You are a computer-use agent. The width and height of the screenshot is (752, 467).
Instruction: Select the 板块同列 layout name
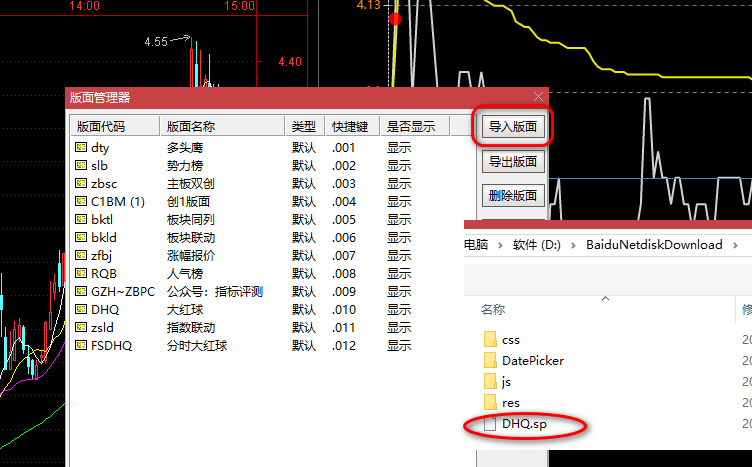pos(191,219)
